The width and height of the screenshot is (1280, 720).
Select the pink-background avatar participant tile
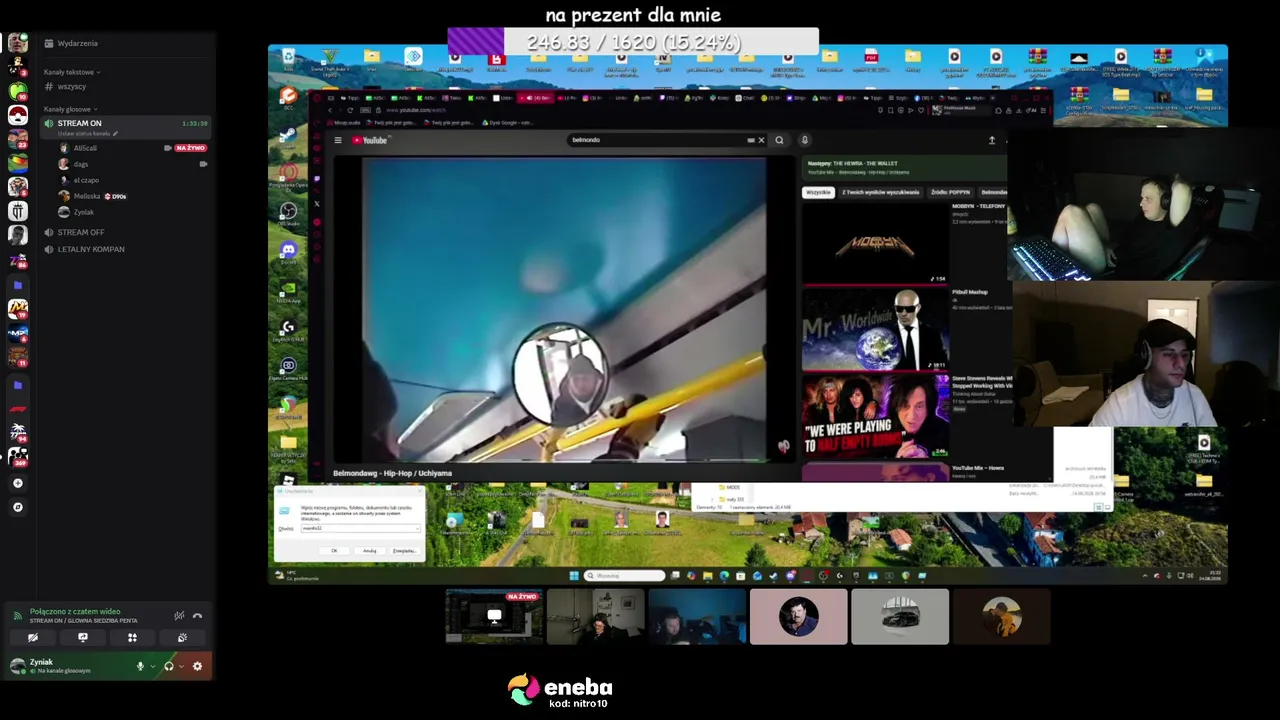click(798, 616)
